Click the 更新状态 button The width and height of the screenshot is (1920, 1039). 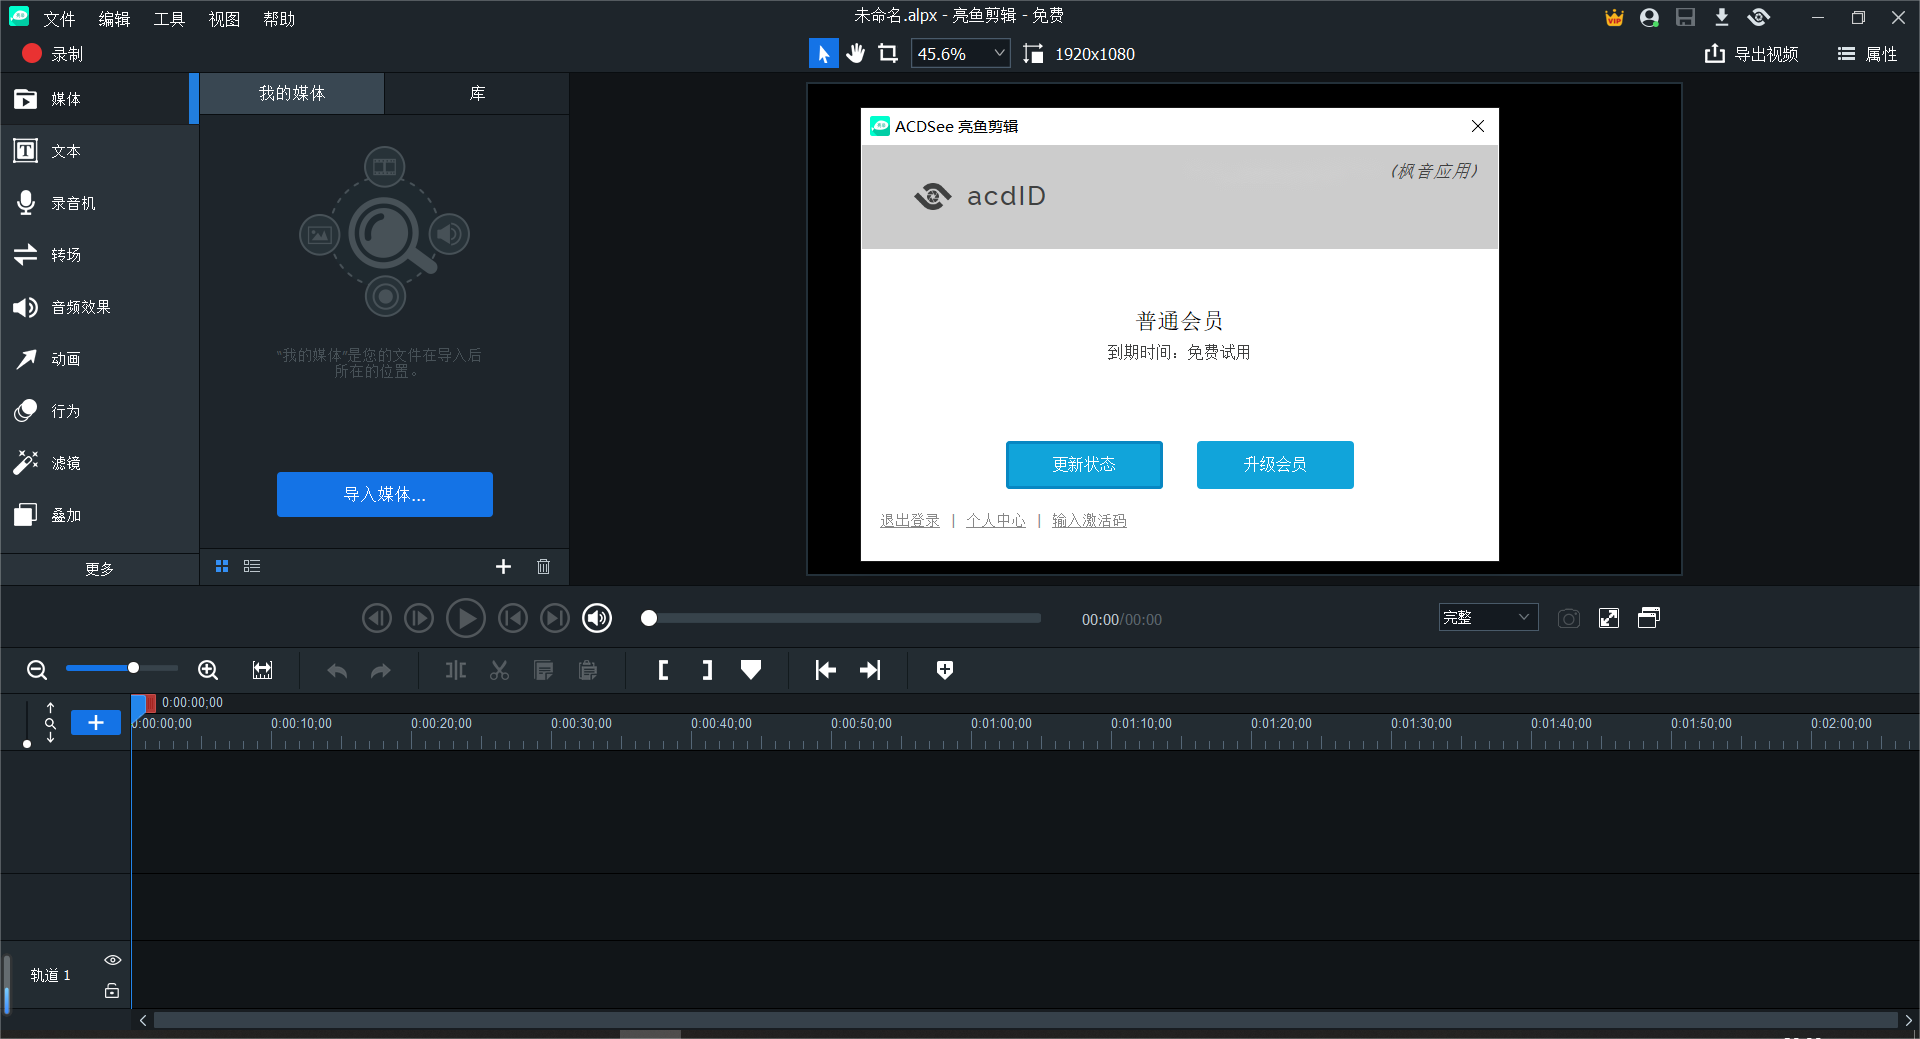coord(1084,464)
